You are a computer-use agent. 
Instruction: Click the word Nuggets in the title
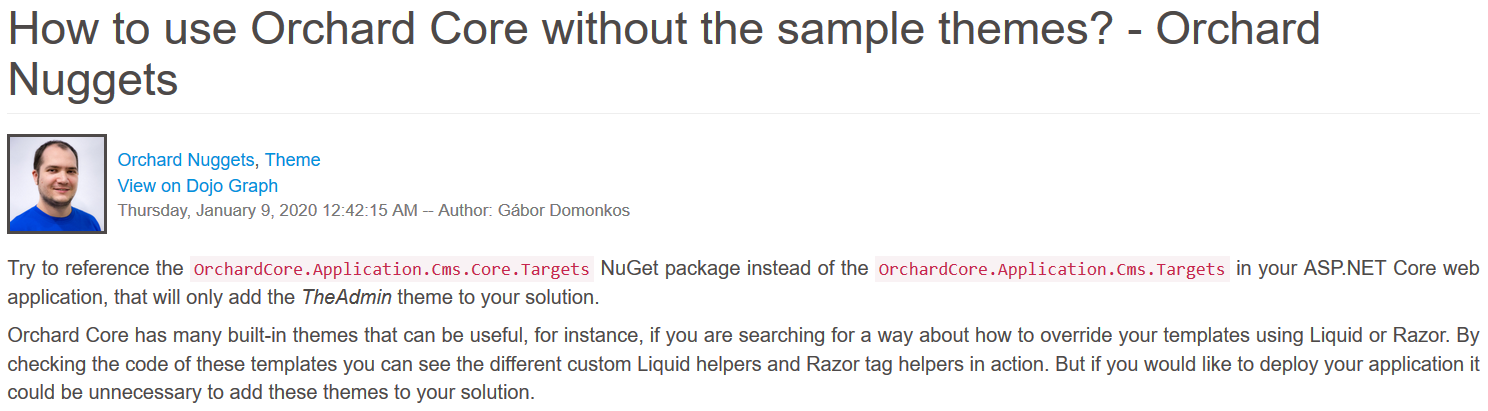coord(93,80)
